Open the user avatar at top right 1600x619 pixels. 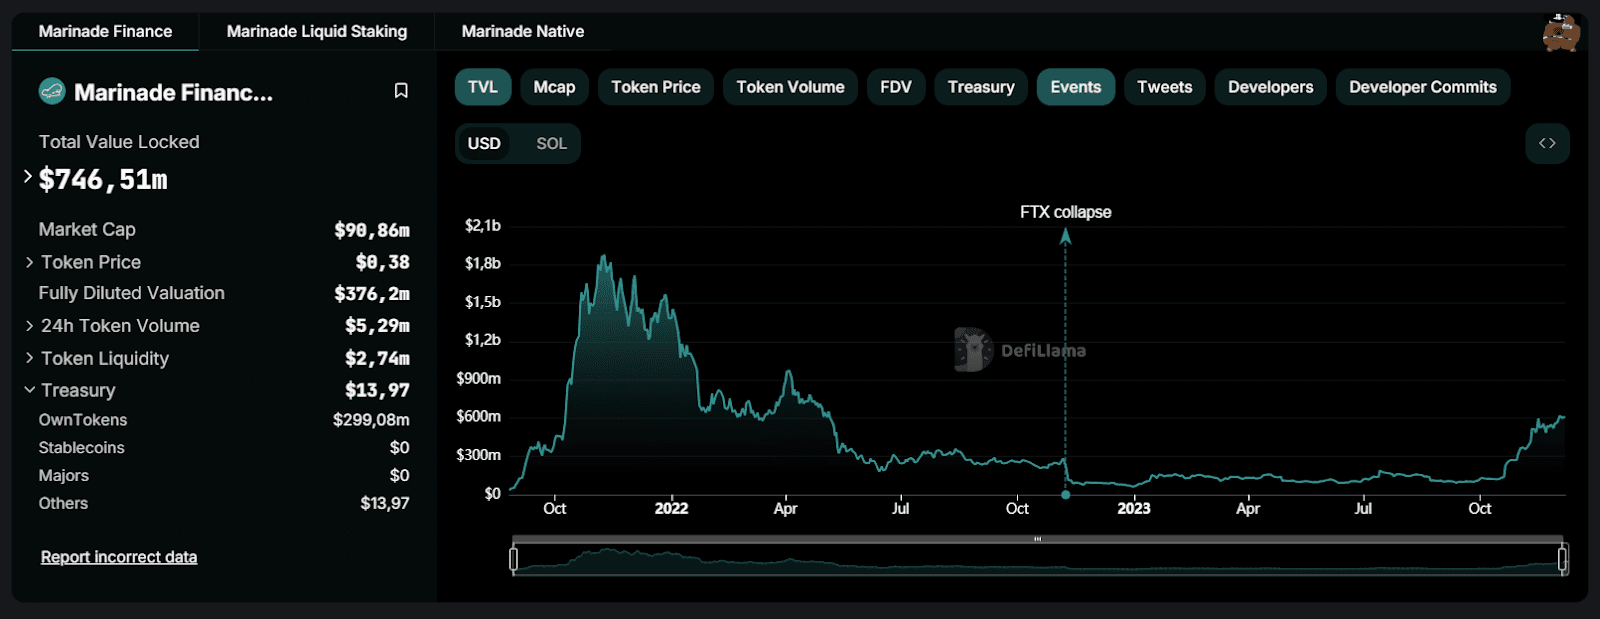[1560, 32]
